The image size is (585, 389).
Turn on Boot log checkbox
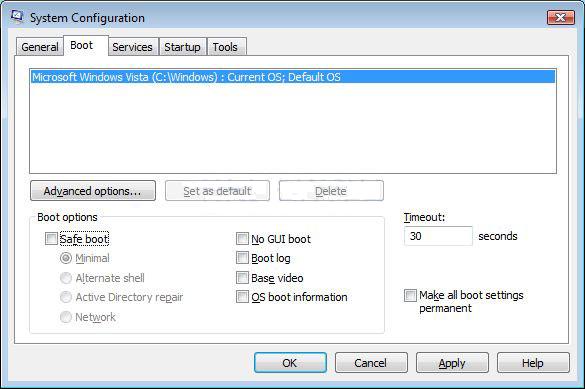(x=242, y=258)
